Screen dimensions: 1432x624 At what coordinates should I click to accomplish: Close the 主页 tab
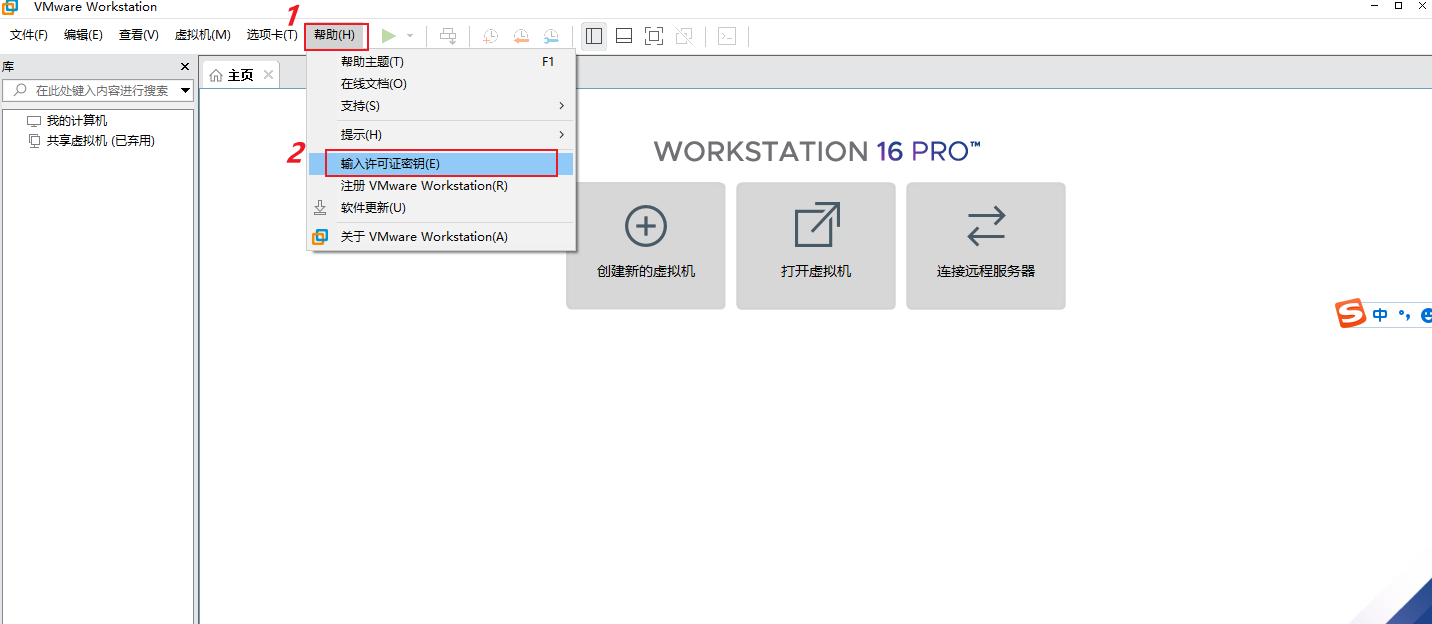268,75
